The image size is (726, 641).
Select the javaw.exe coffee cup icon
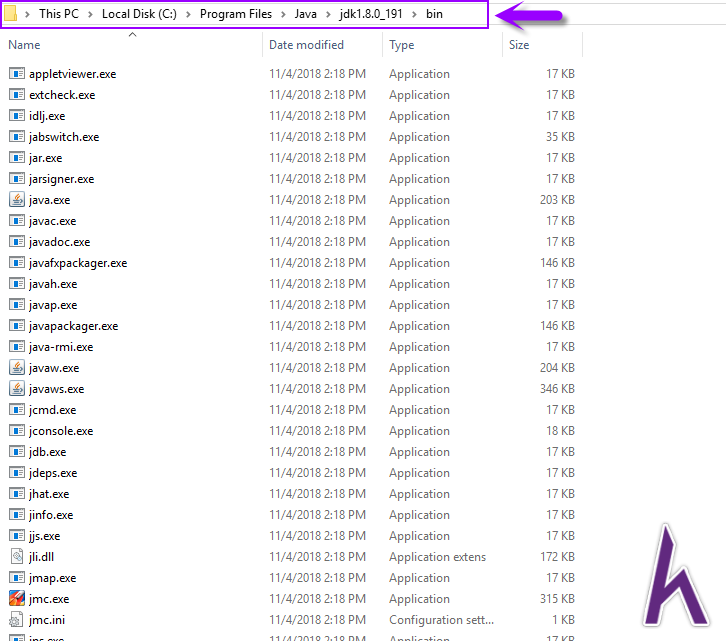[17, 367]
